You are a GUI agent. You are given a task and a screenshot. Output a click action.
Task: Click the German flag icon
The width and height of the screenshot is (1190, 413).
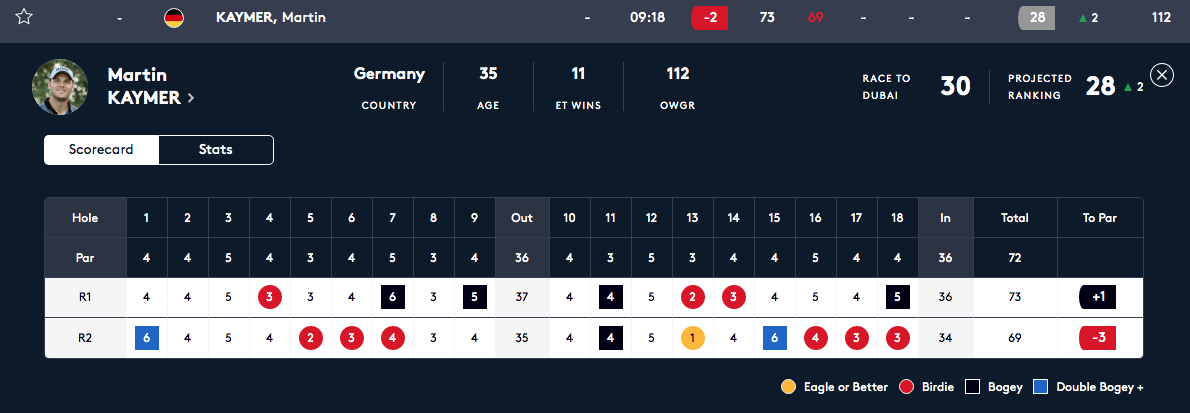coord(174,17)
